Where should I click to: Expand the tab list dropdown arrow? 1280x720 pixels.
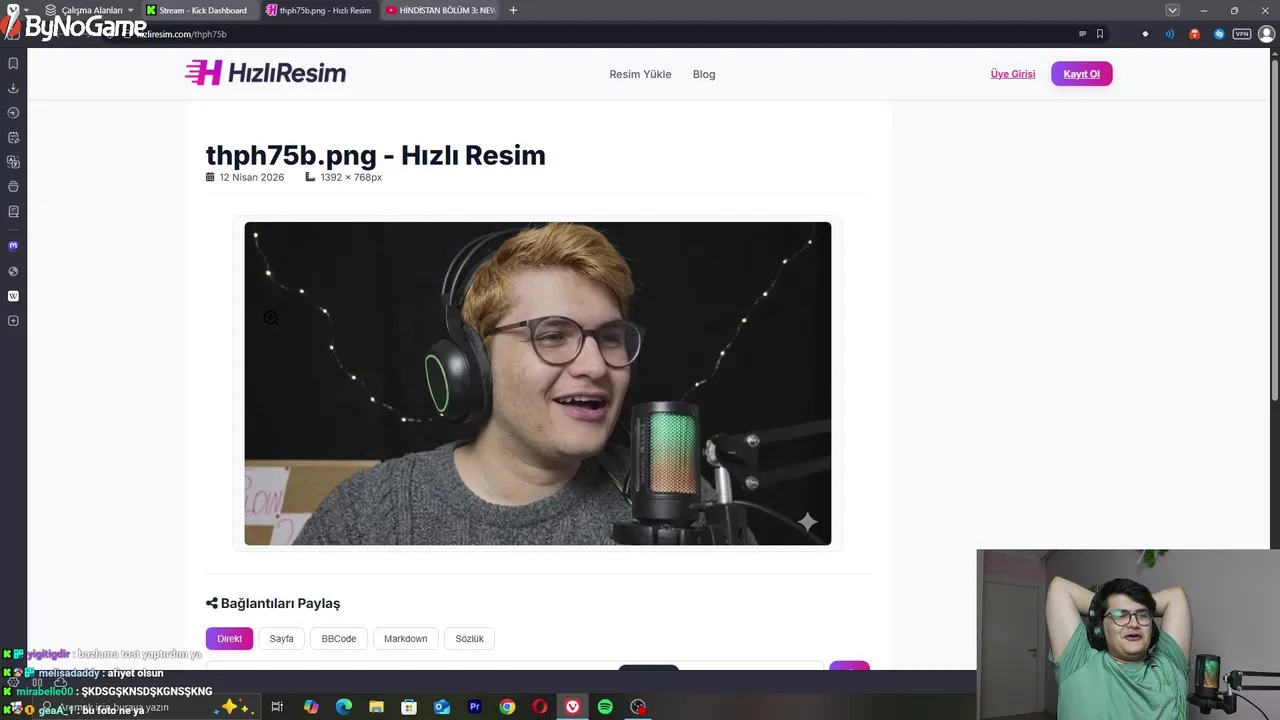point(1173,10)
